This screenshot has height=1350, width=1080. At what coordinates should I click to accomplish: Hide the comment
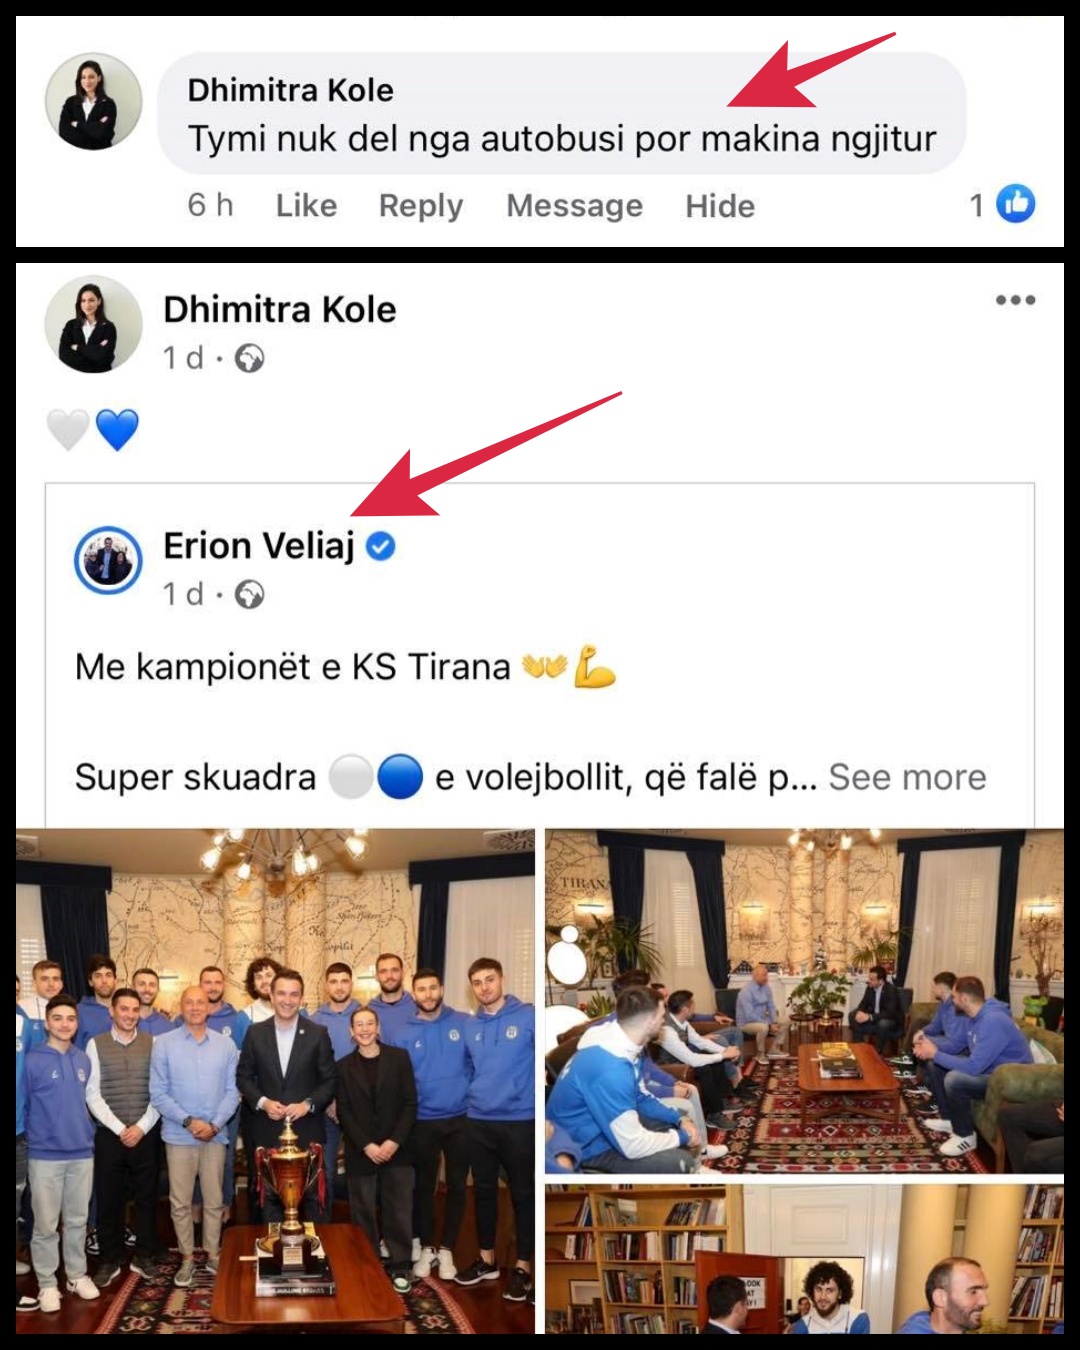click(x=720, y=205)
